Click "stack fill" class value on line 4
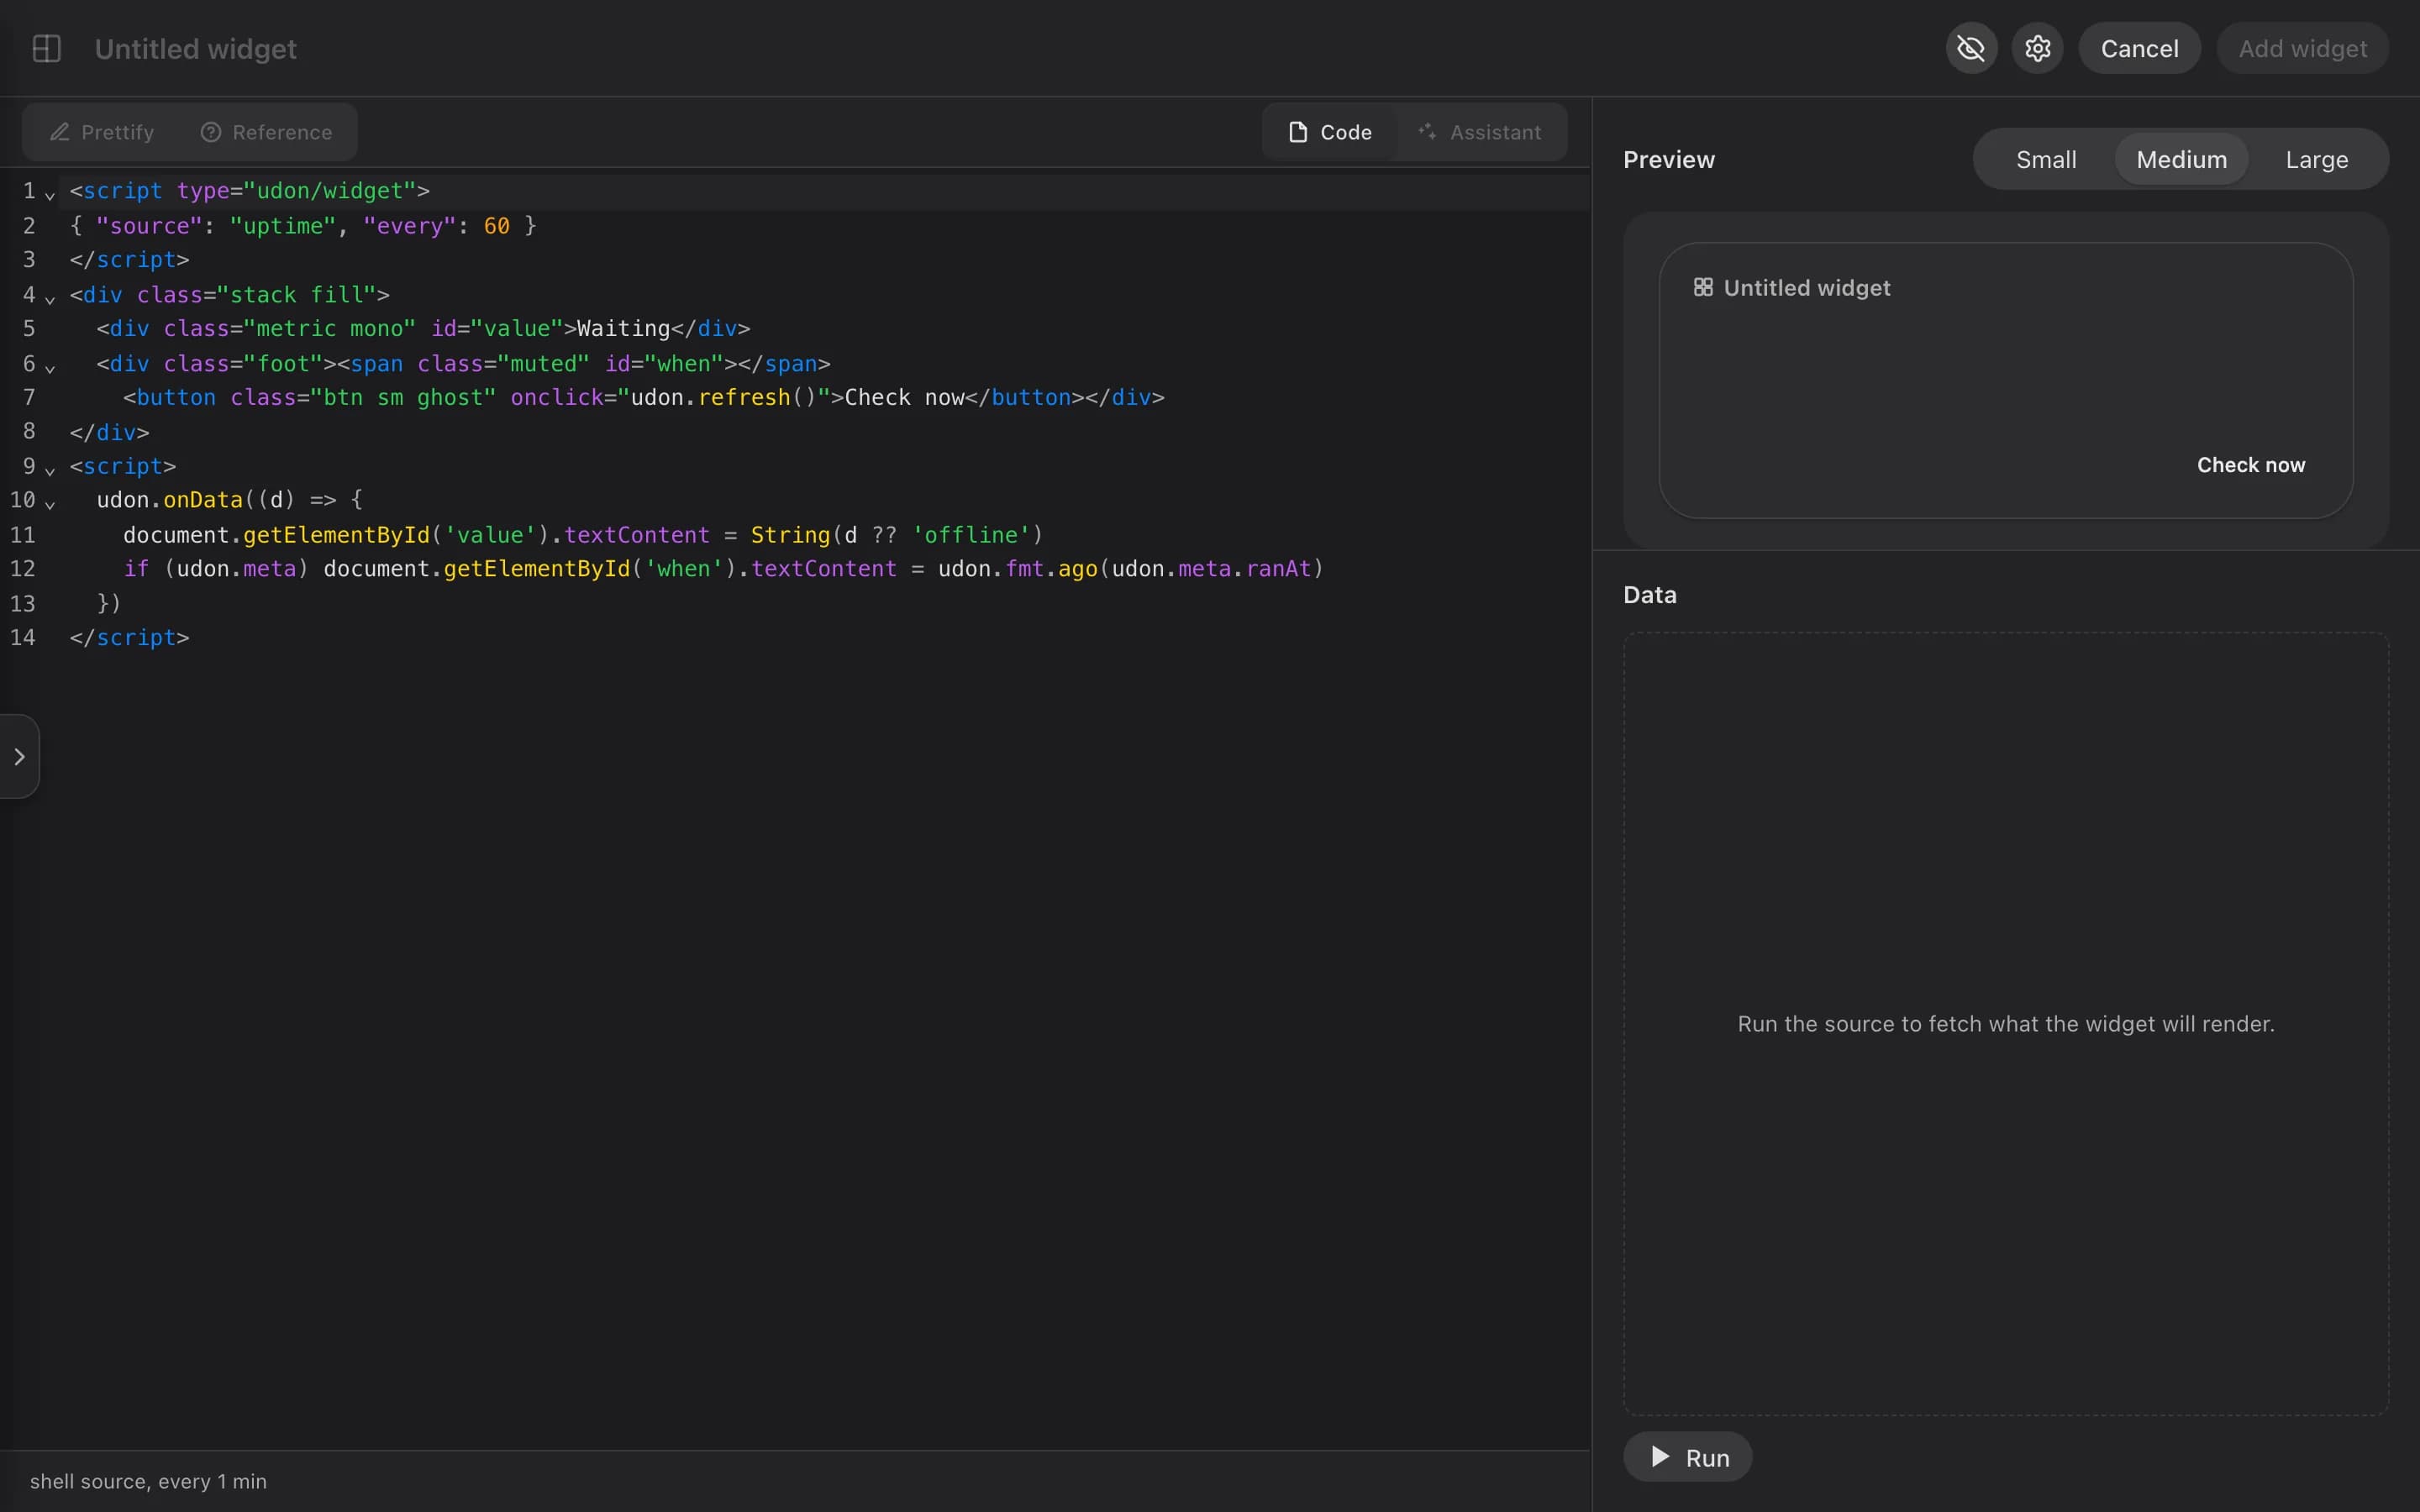 (x=296, y=294)
